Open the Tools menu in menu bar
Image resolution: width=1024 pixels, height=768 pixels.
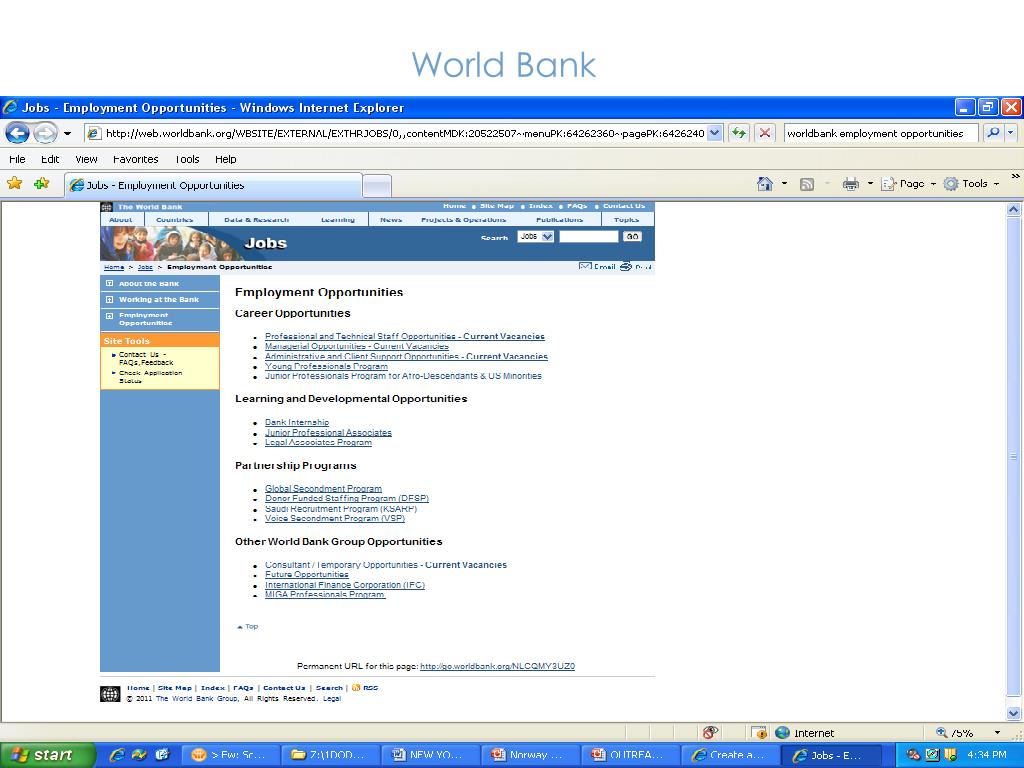click(x=187, y=159)
